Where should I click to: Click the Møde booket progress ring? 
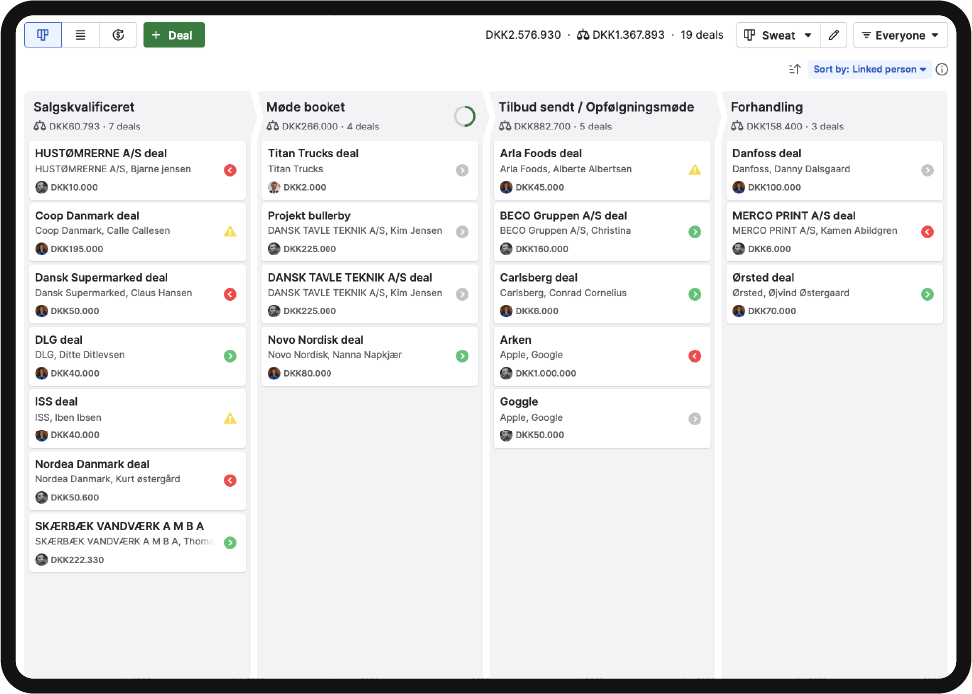tap(464, 116)
